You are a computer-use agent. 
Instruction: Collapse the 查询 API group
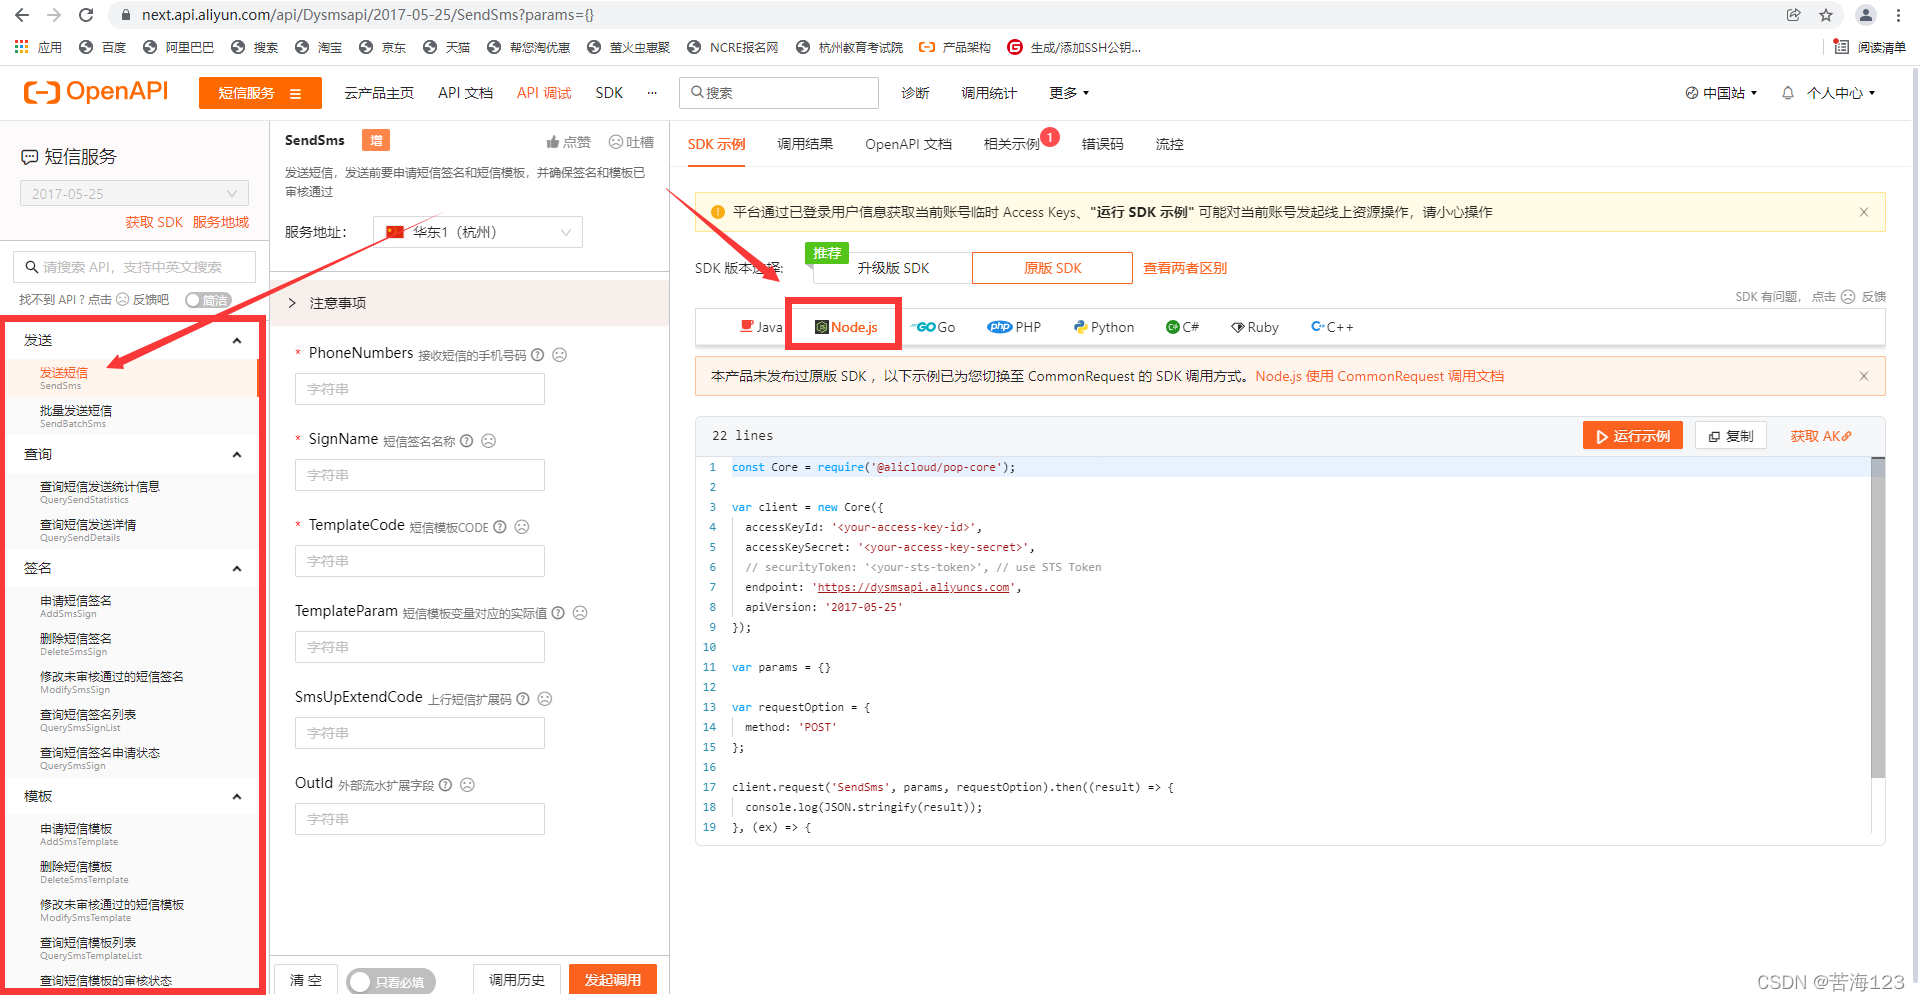pyautogui.click(x=237, y=455)
